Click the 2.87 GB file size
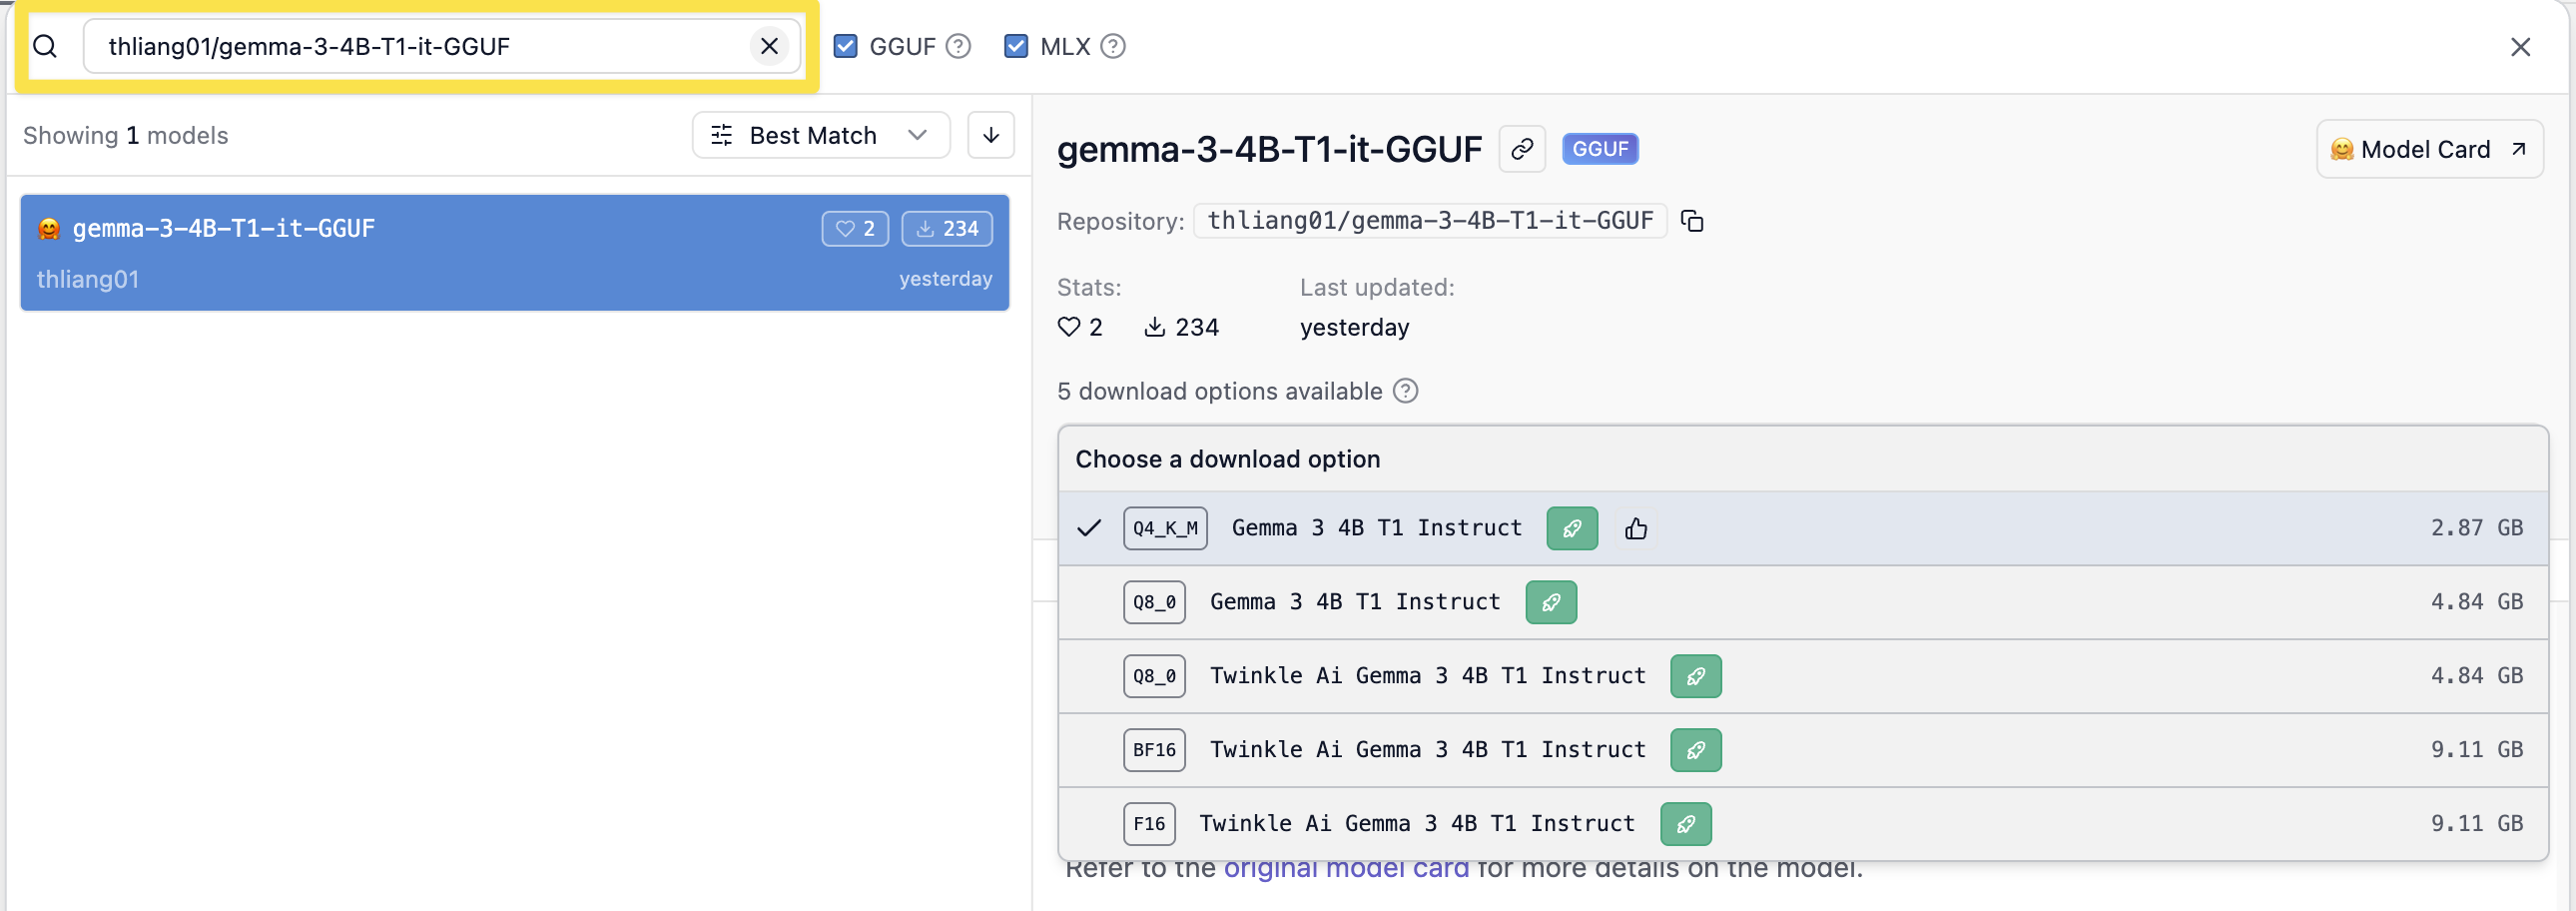2576x911 pixels. click(x=2476, y=528)
